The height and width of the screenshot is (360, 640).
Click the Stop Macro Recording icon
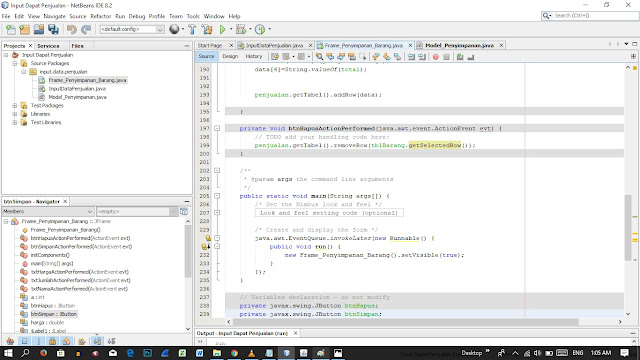[x=446, y=57]
